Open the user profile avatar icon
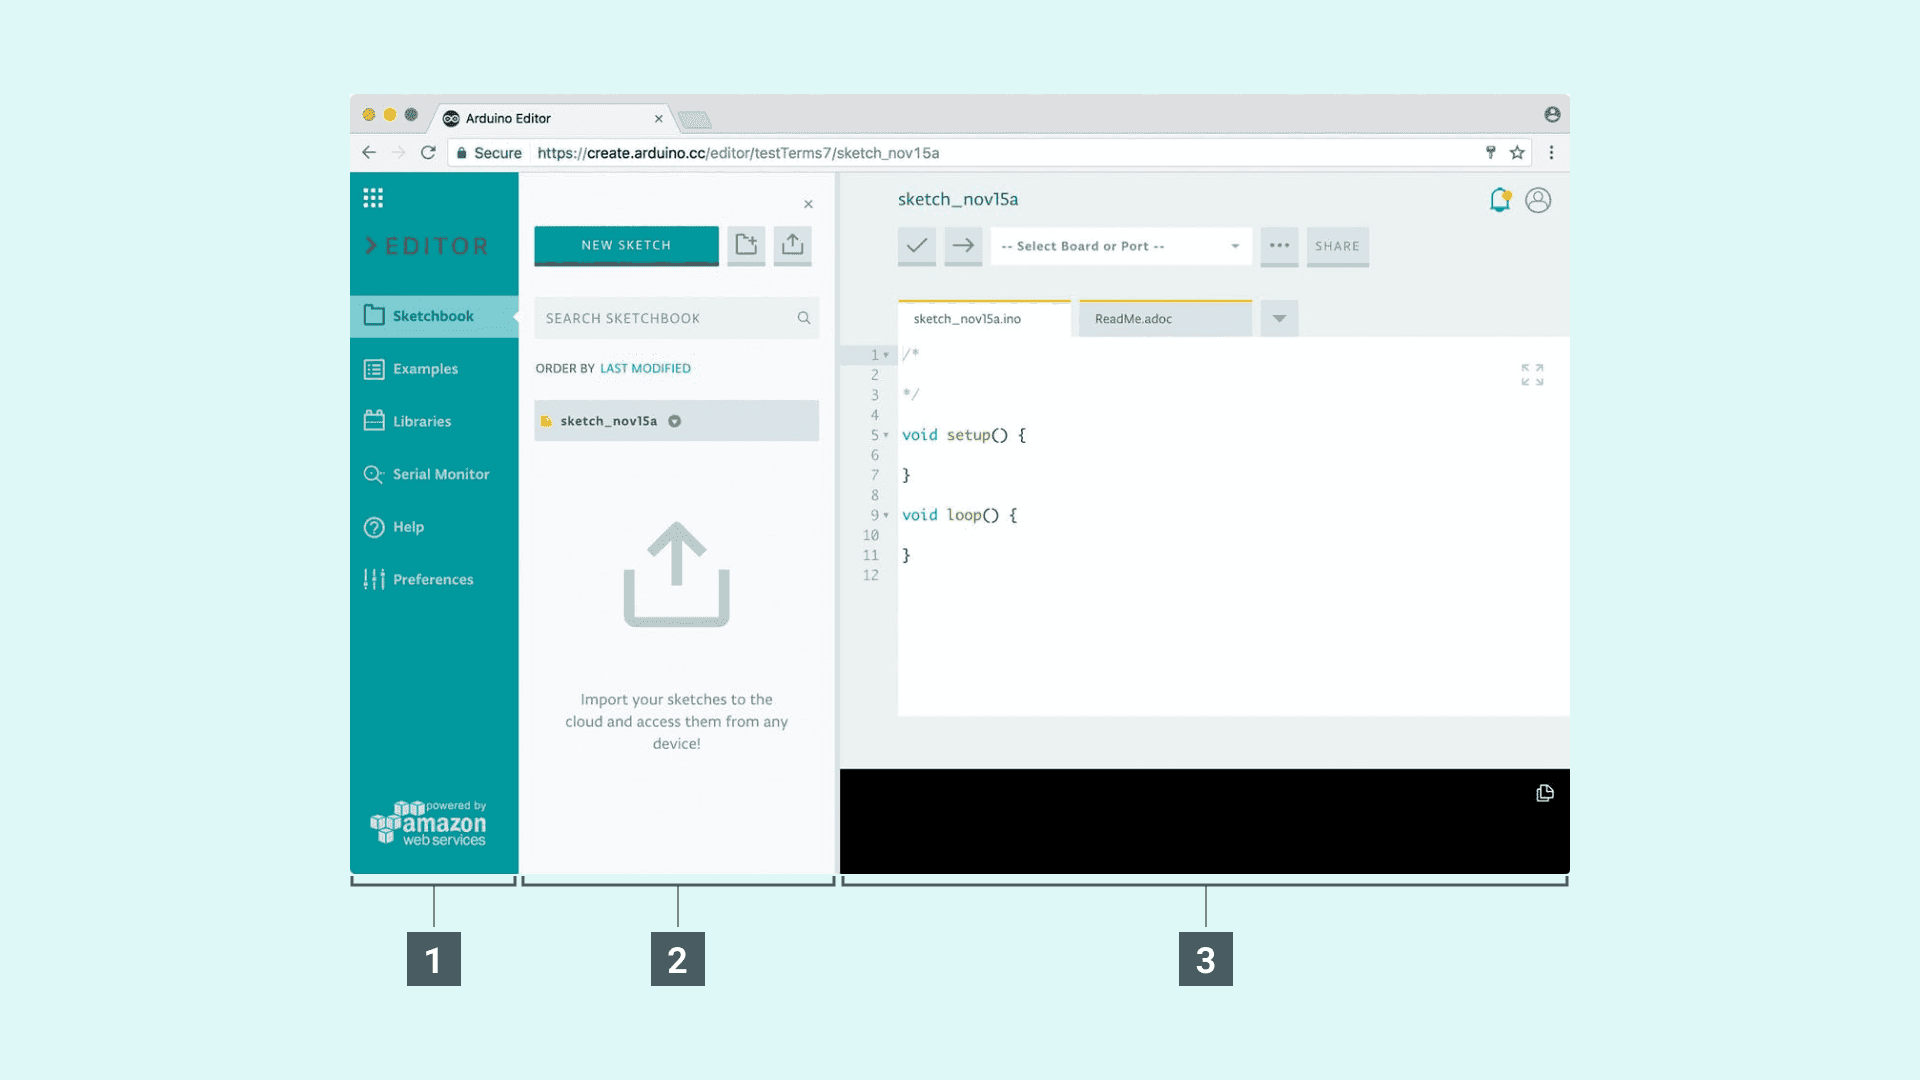 coord(1538,200)
